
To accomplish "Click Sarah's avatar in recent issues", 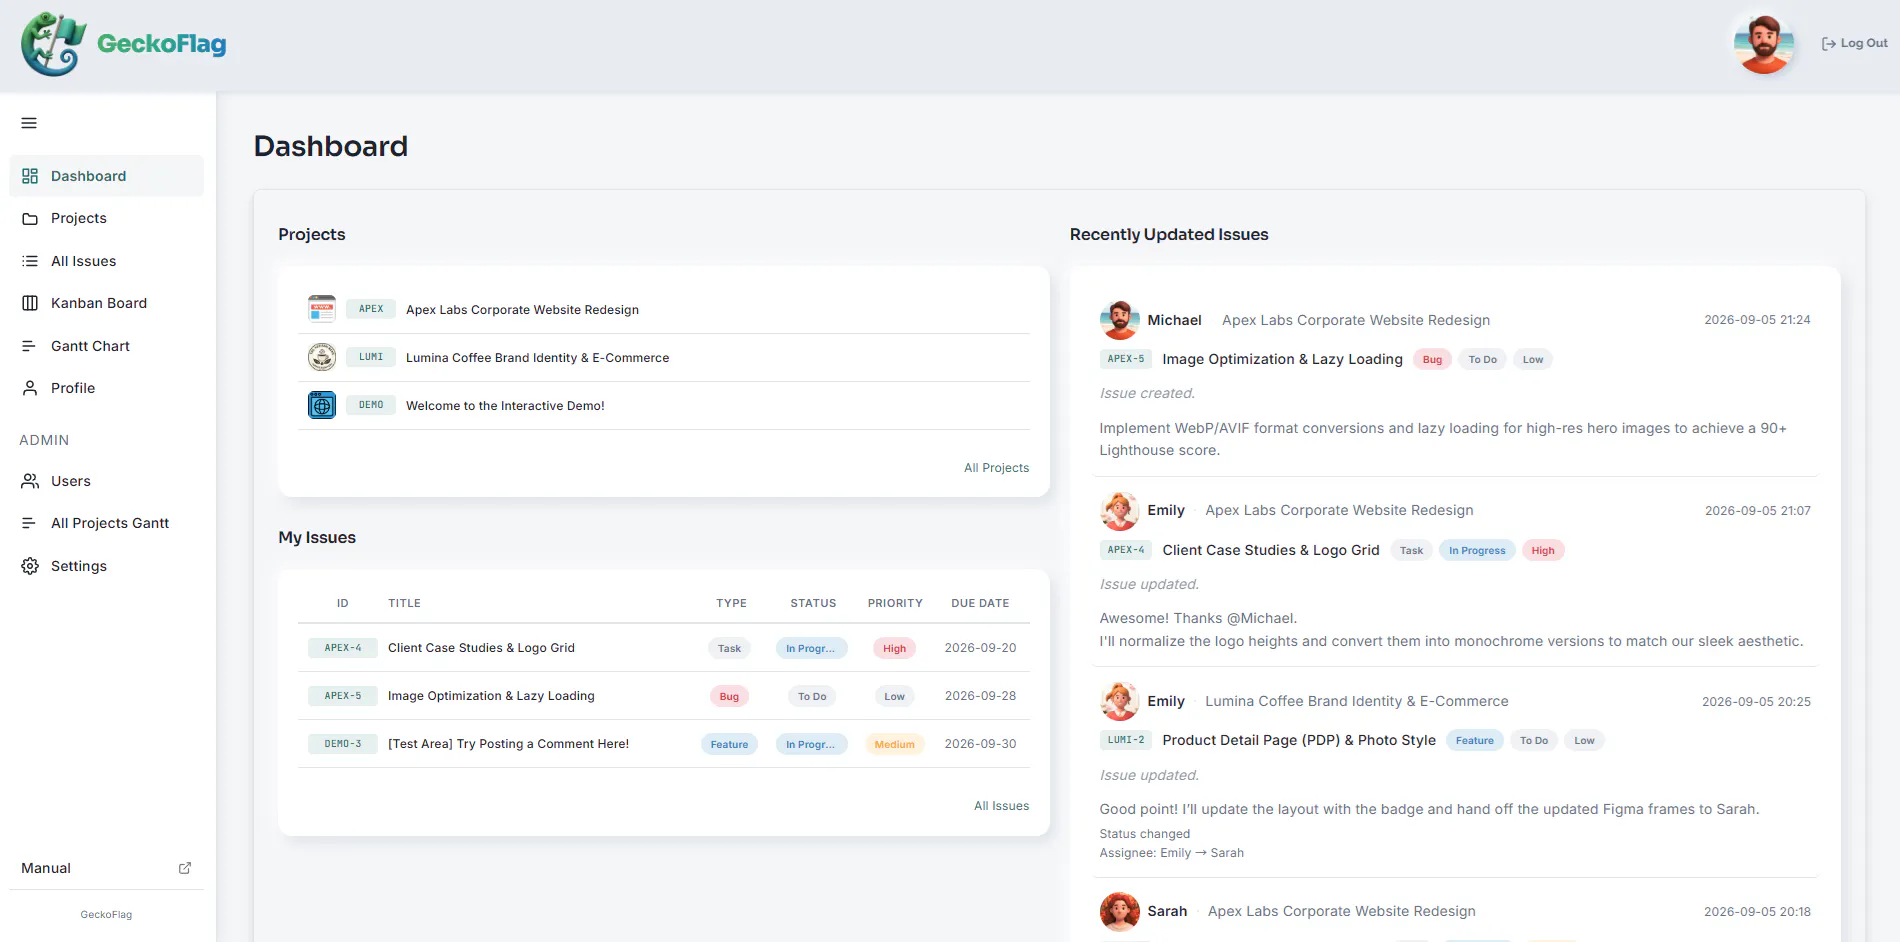I will coord(1119,912).
